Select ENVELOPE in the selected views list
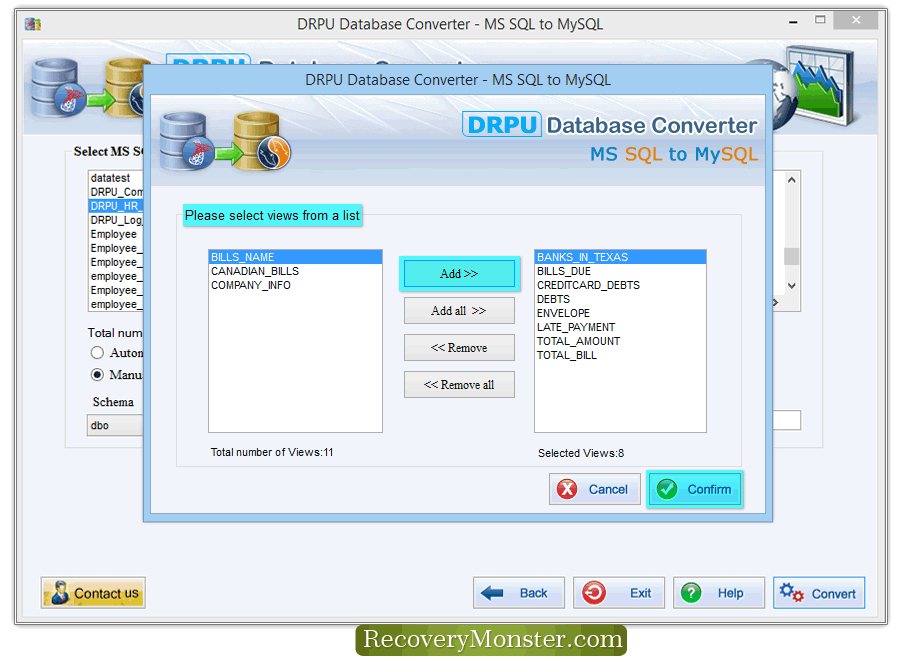Screen dimensions: 900x658 (620, 313)
